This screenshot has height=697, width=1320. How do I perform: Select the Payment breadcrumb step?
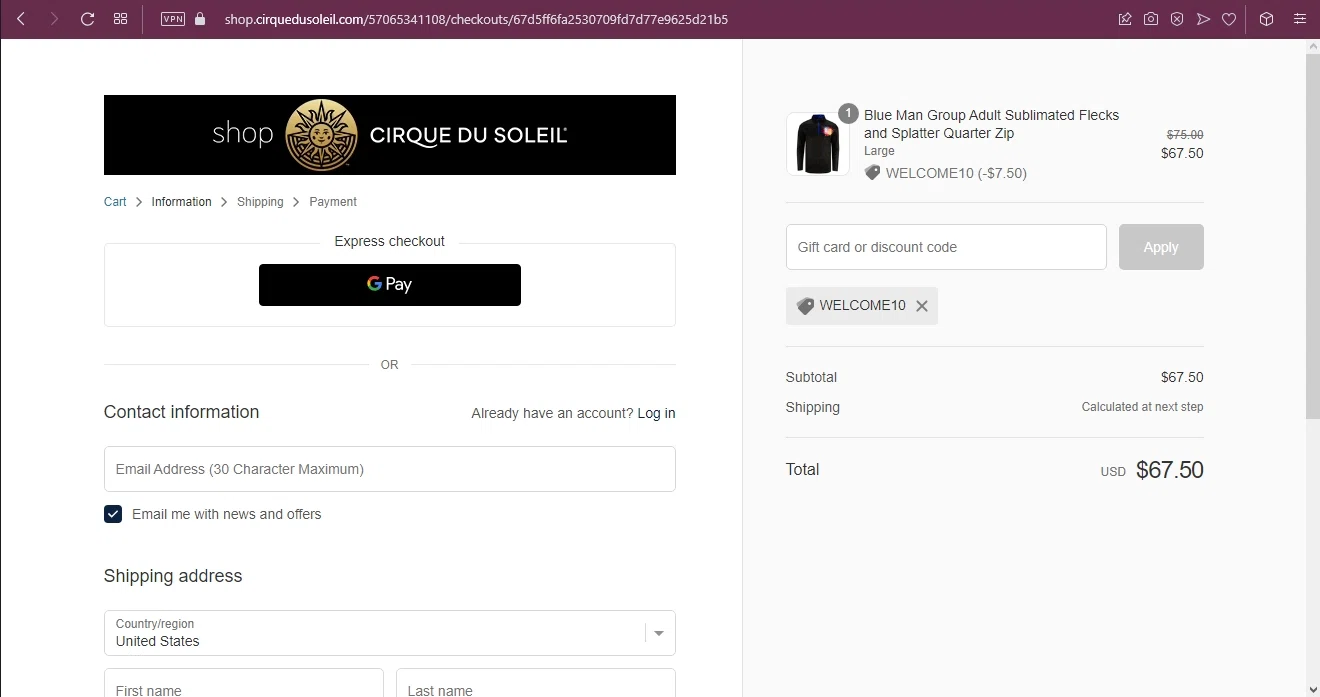[333, 202]
